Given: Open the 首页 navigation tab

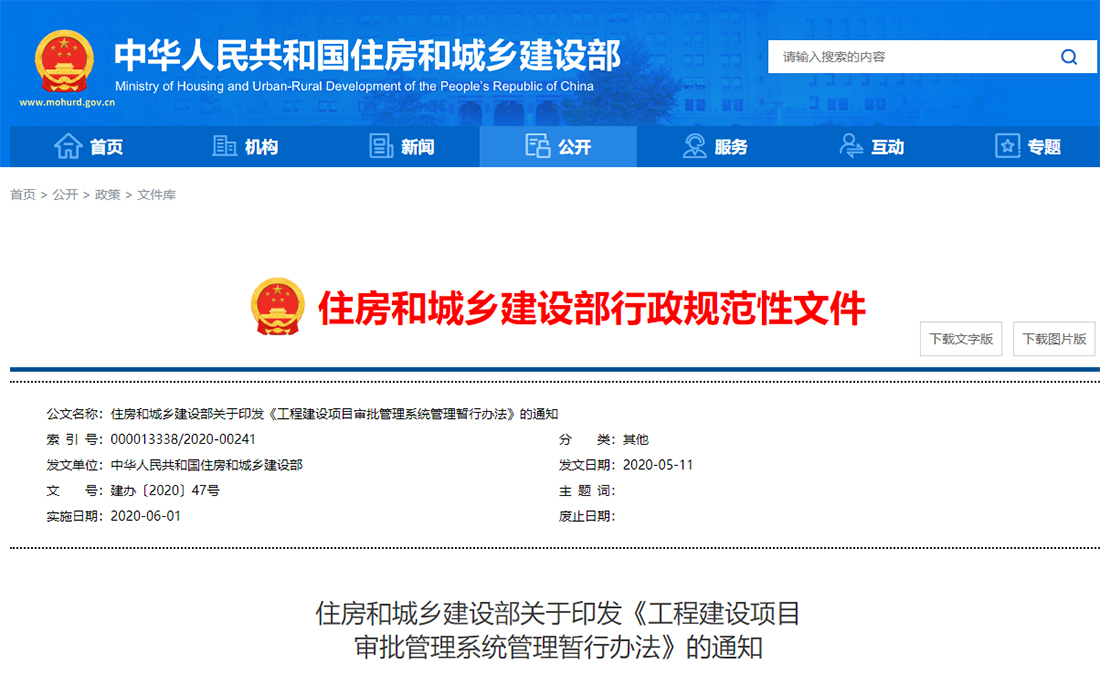Looking at the screenshot, I should pos(88,147).
